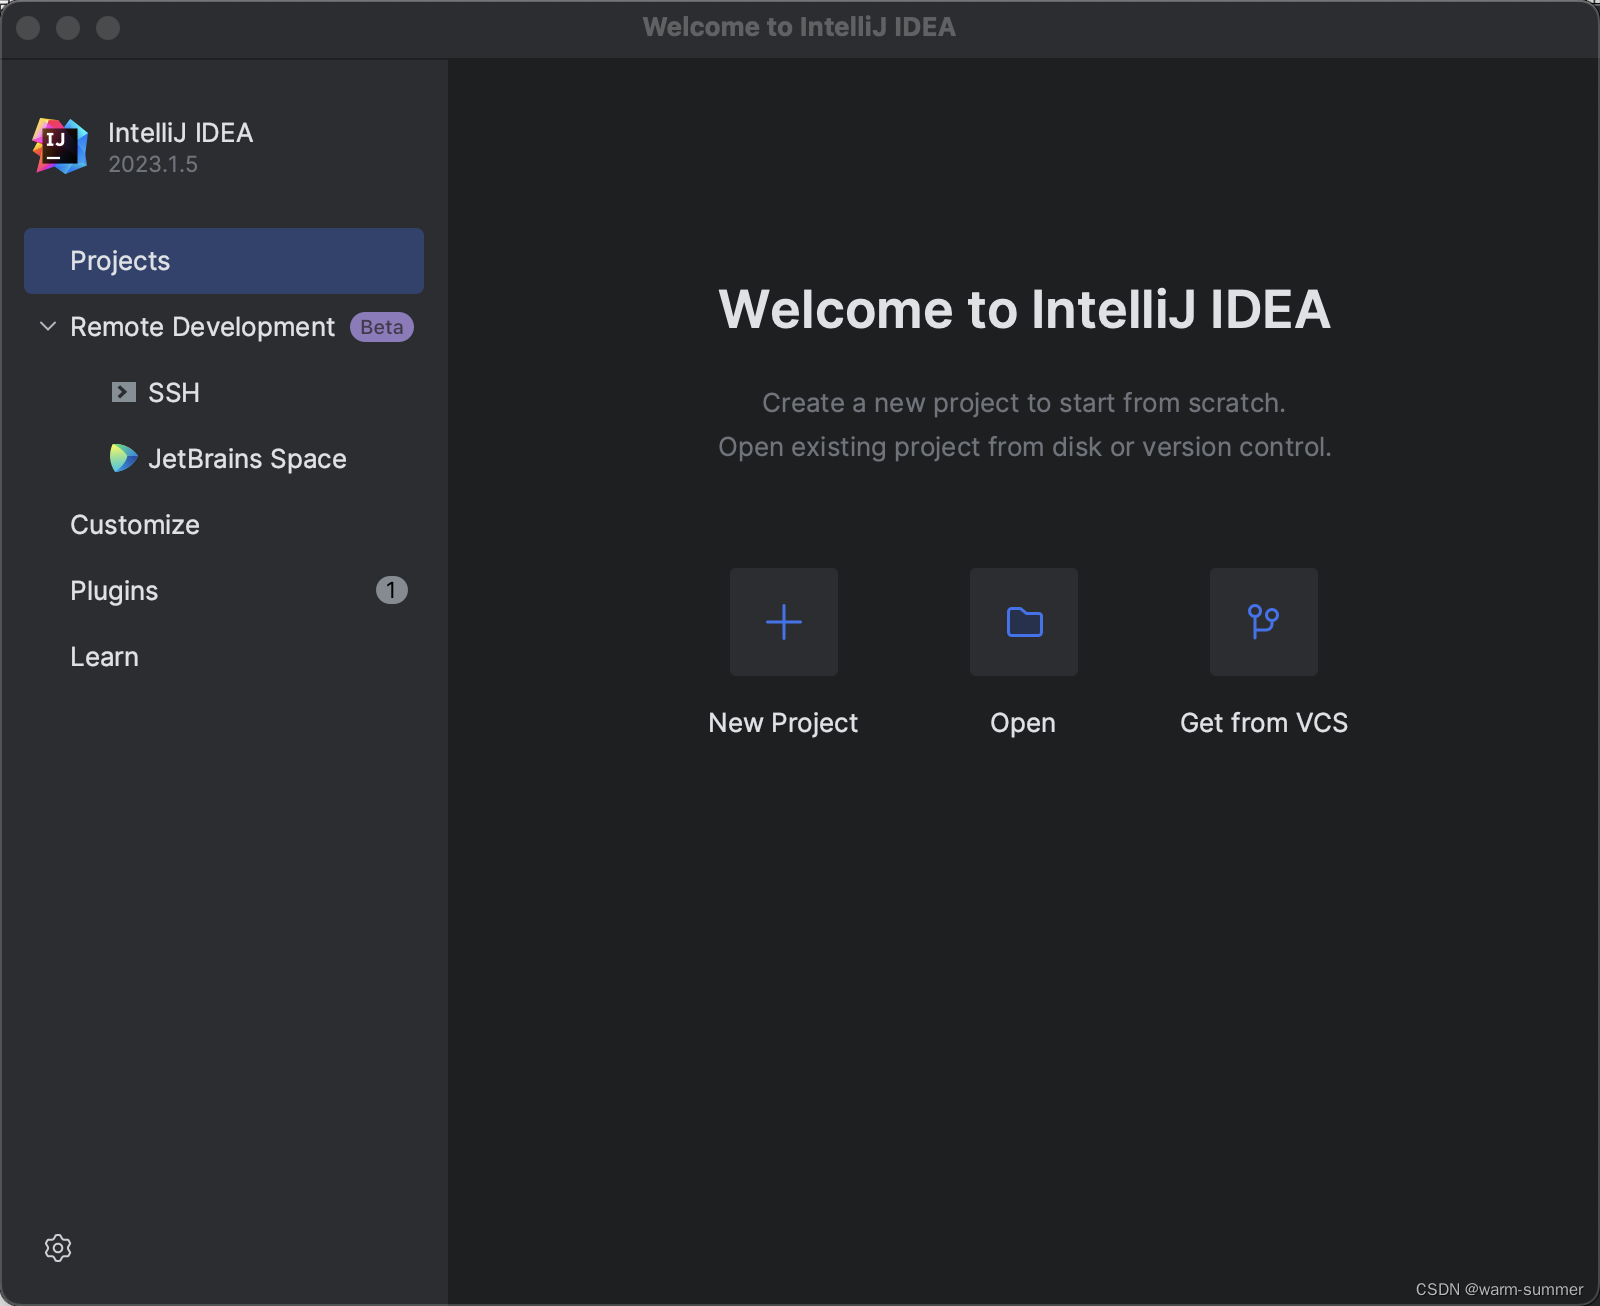The width and height of the screenshot is (1600, 1306).
Task: Click the version number 2023.1.5
Action: [x=153, y=164]
